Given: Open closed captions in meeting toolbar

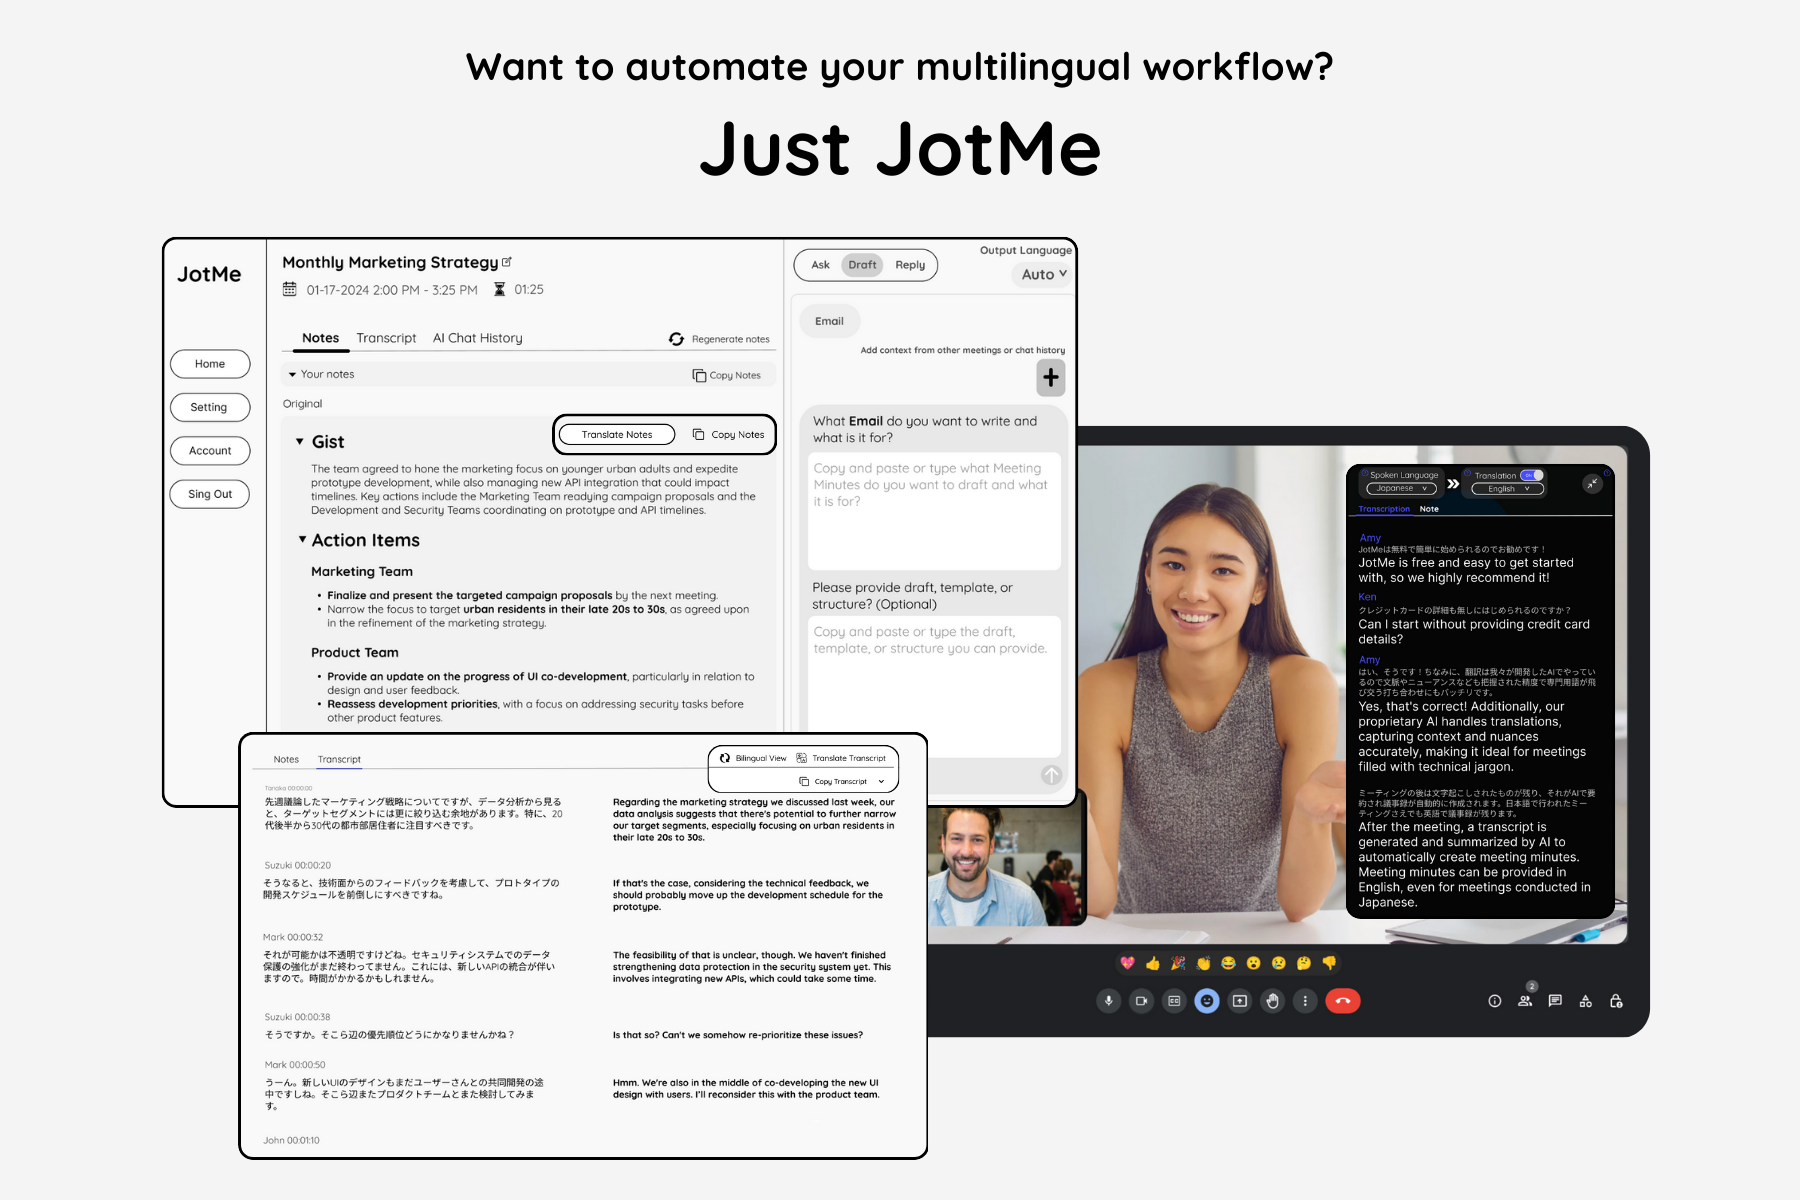Looking at the screenshot, I should click(1174, 1001).
